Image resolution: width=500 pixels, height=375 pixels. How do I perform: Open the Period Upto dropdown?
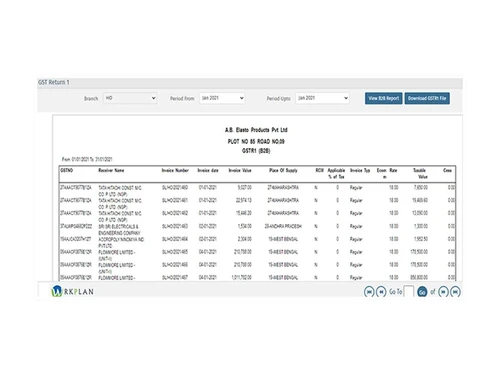pyautogui.click(x=322, y=98)
